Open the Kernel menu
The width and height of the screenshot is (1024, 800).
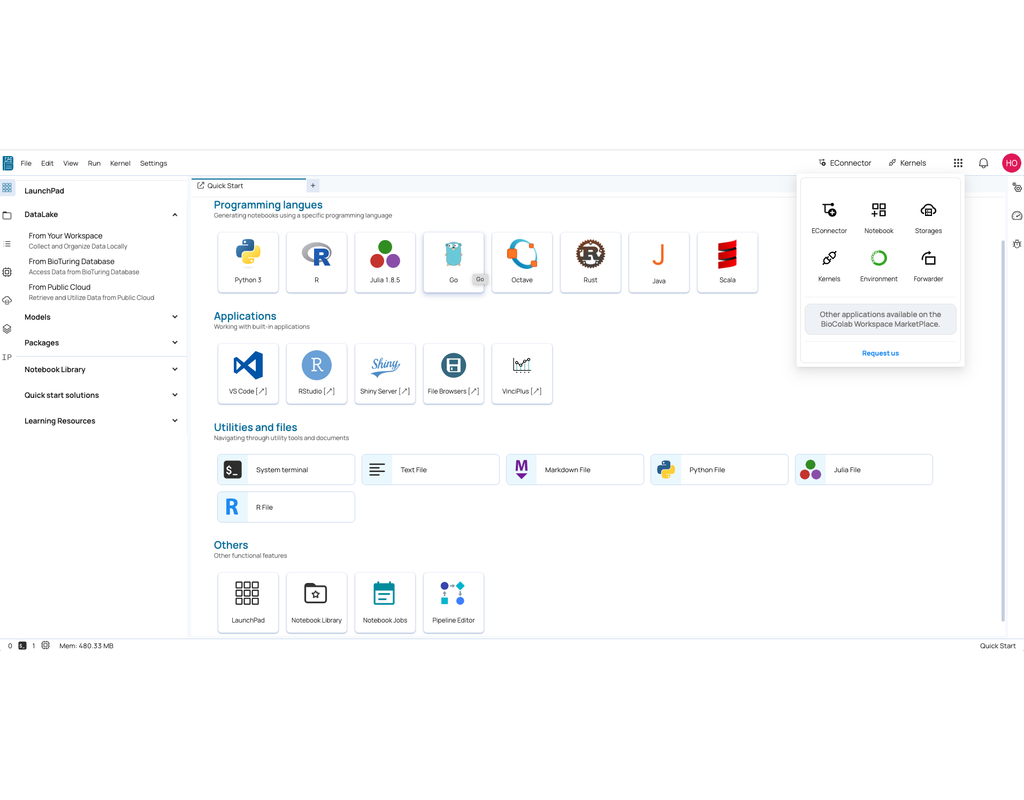coord(120,163)
